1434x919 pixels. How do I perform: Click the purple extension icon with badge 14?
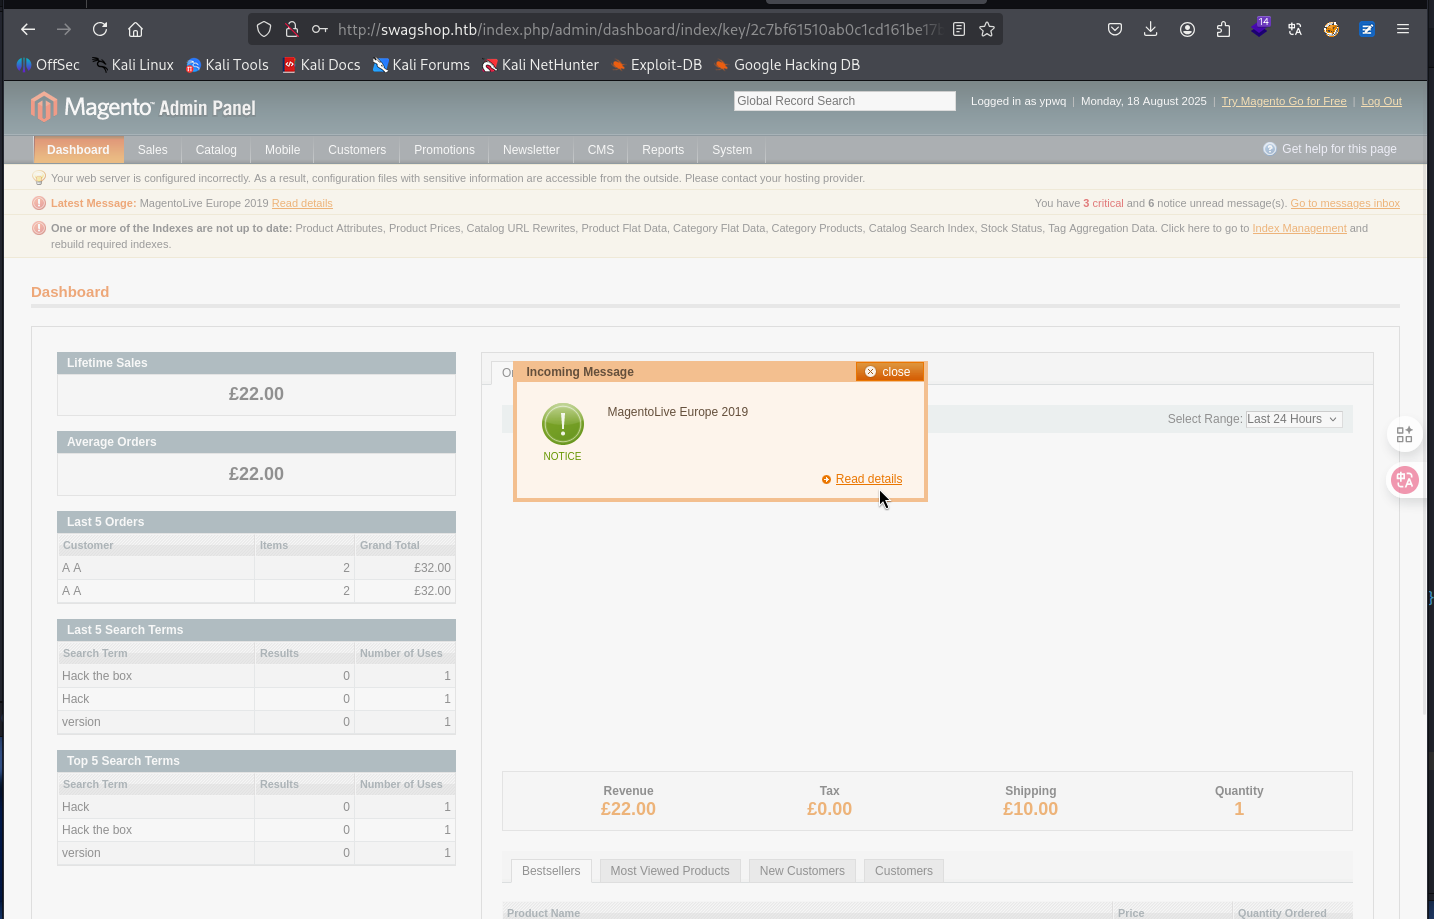point(1260,28)
